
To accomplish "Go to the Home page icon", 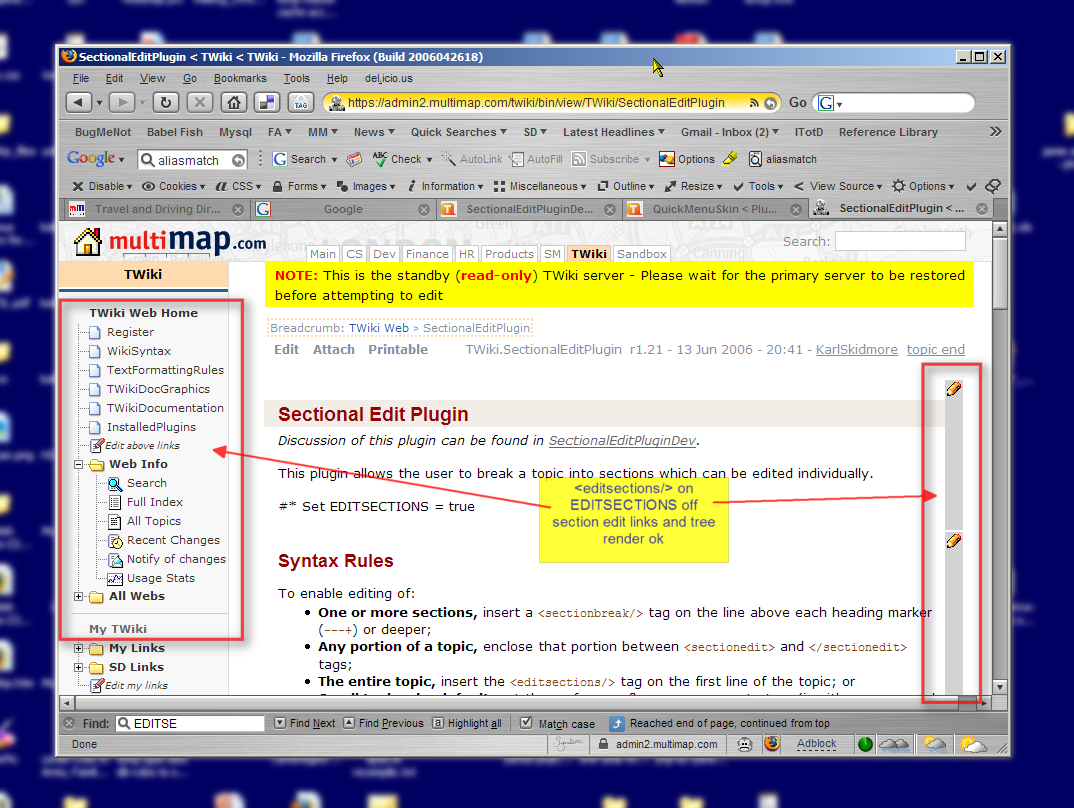I will pyautogui.click(x=234, y=103).
